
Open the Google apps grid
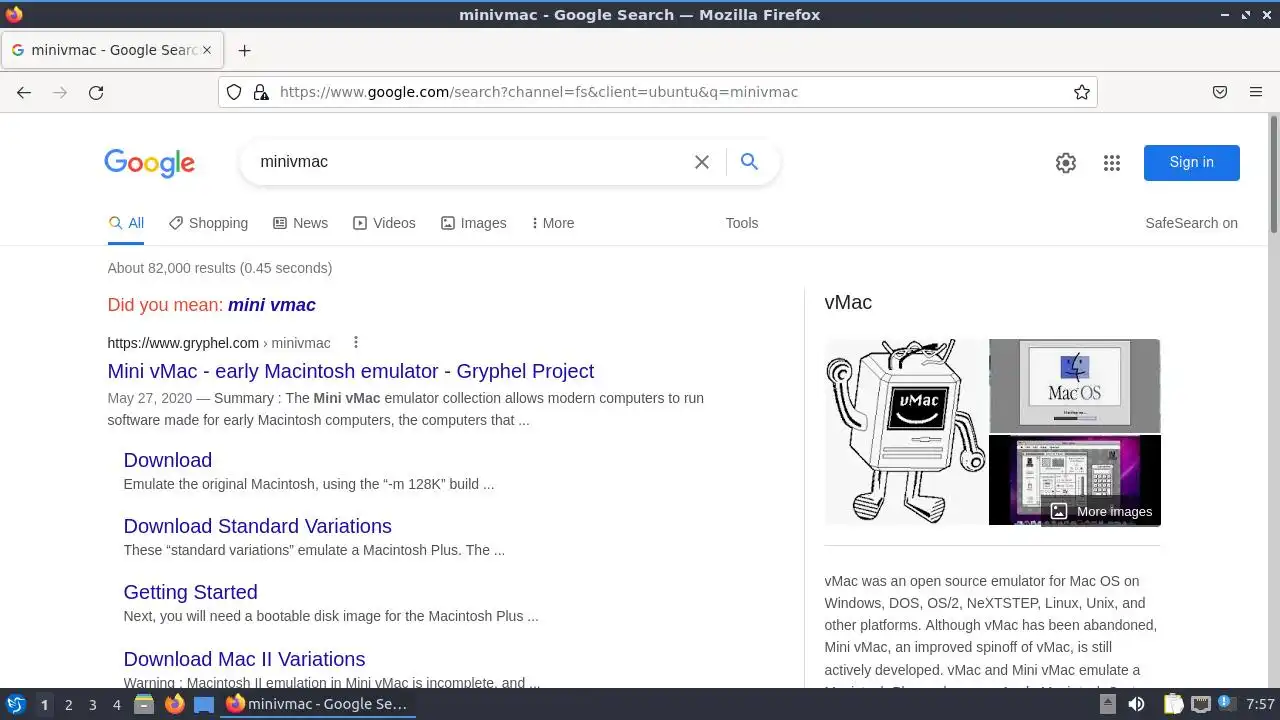point(1112,163)
